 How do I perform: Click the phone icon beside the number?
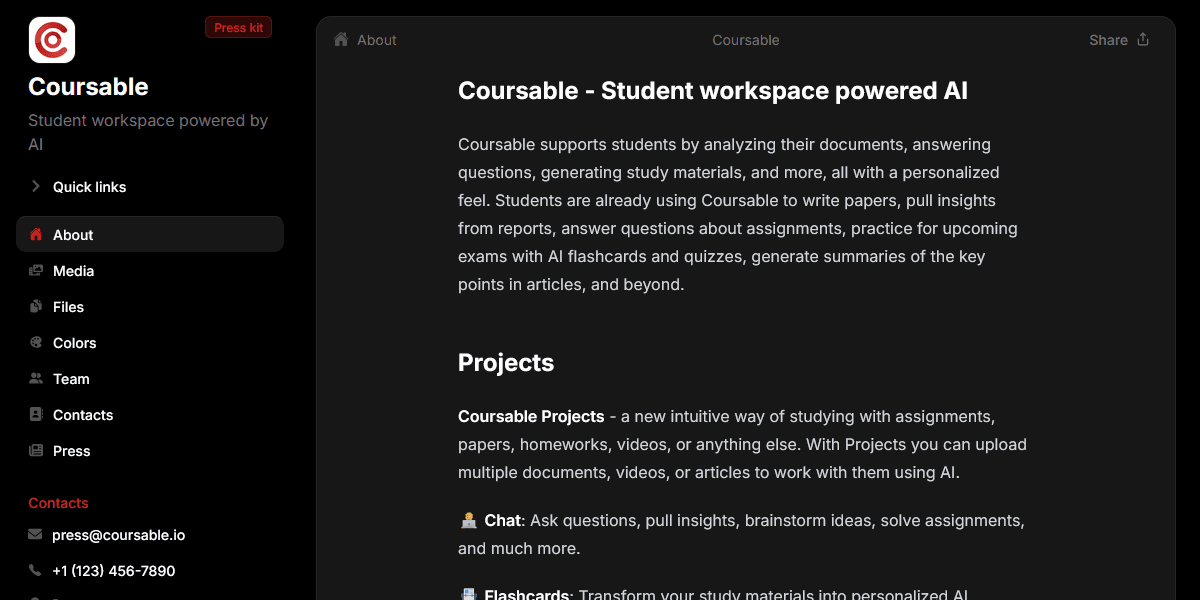click(x=36, y=571)
